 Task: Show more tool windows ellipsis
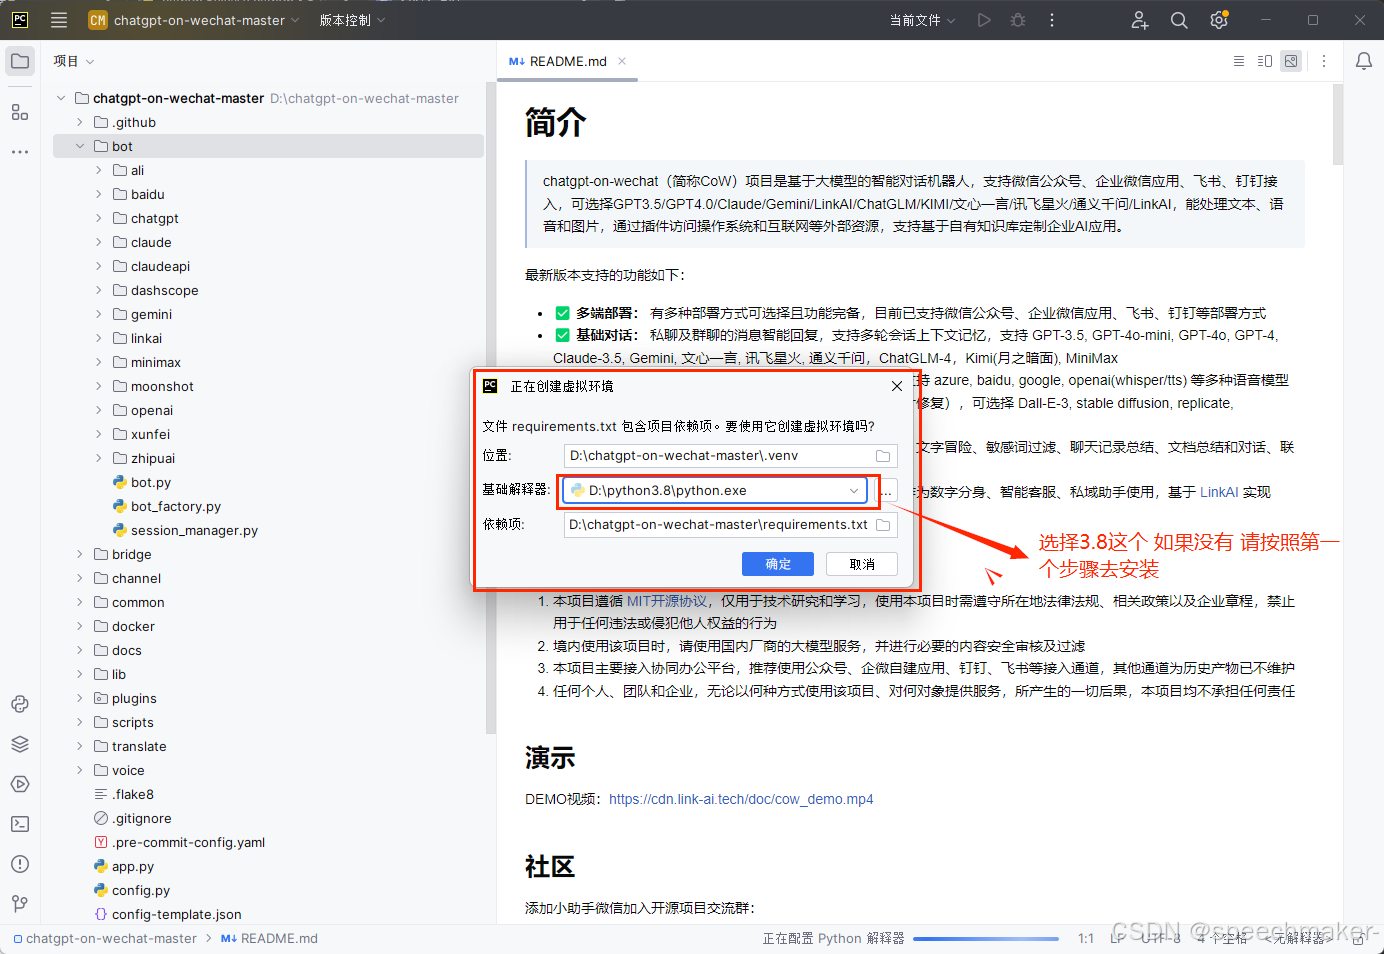[x=20, y=152]
